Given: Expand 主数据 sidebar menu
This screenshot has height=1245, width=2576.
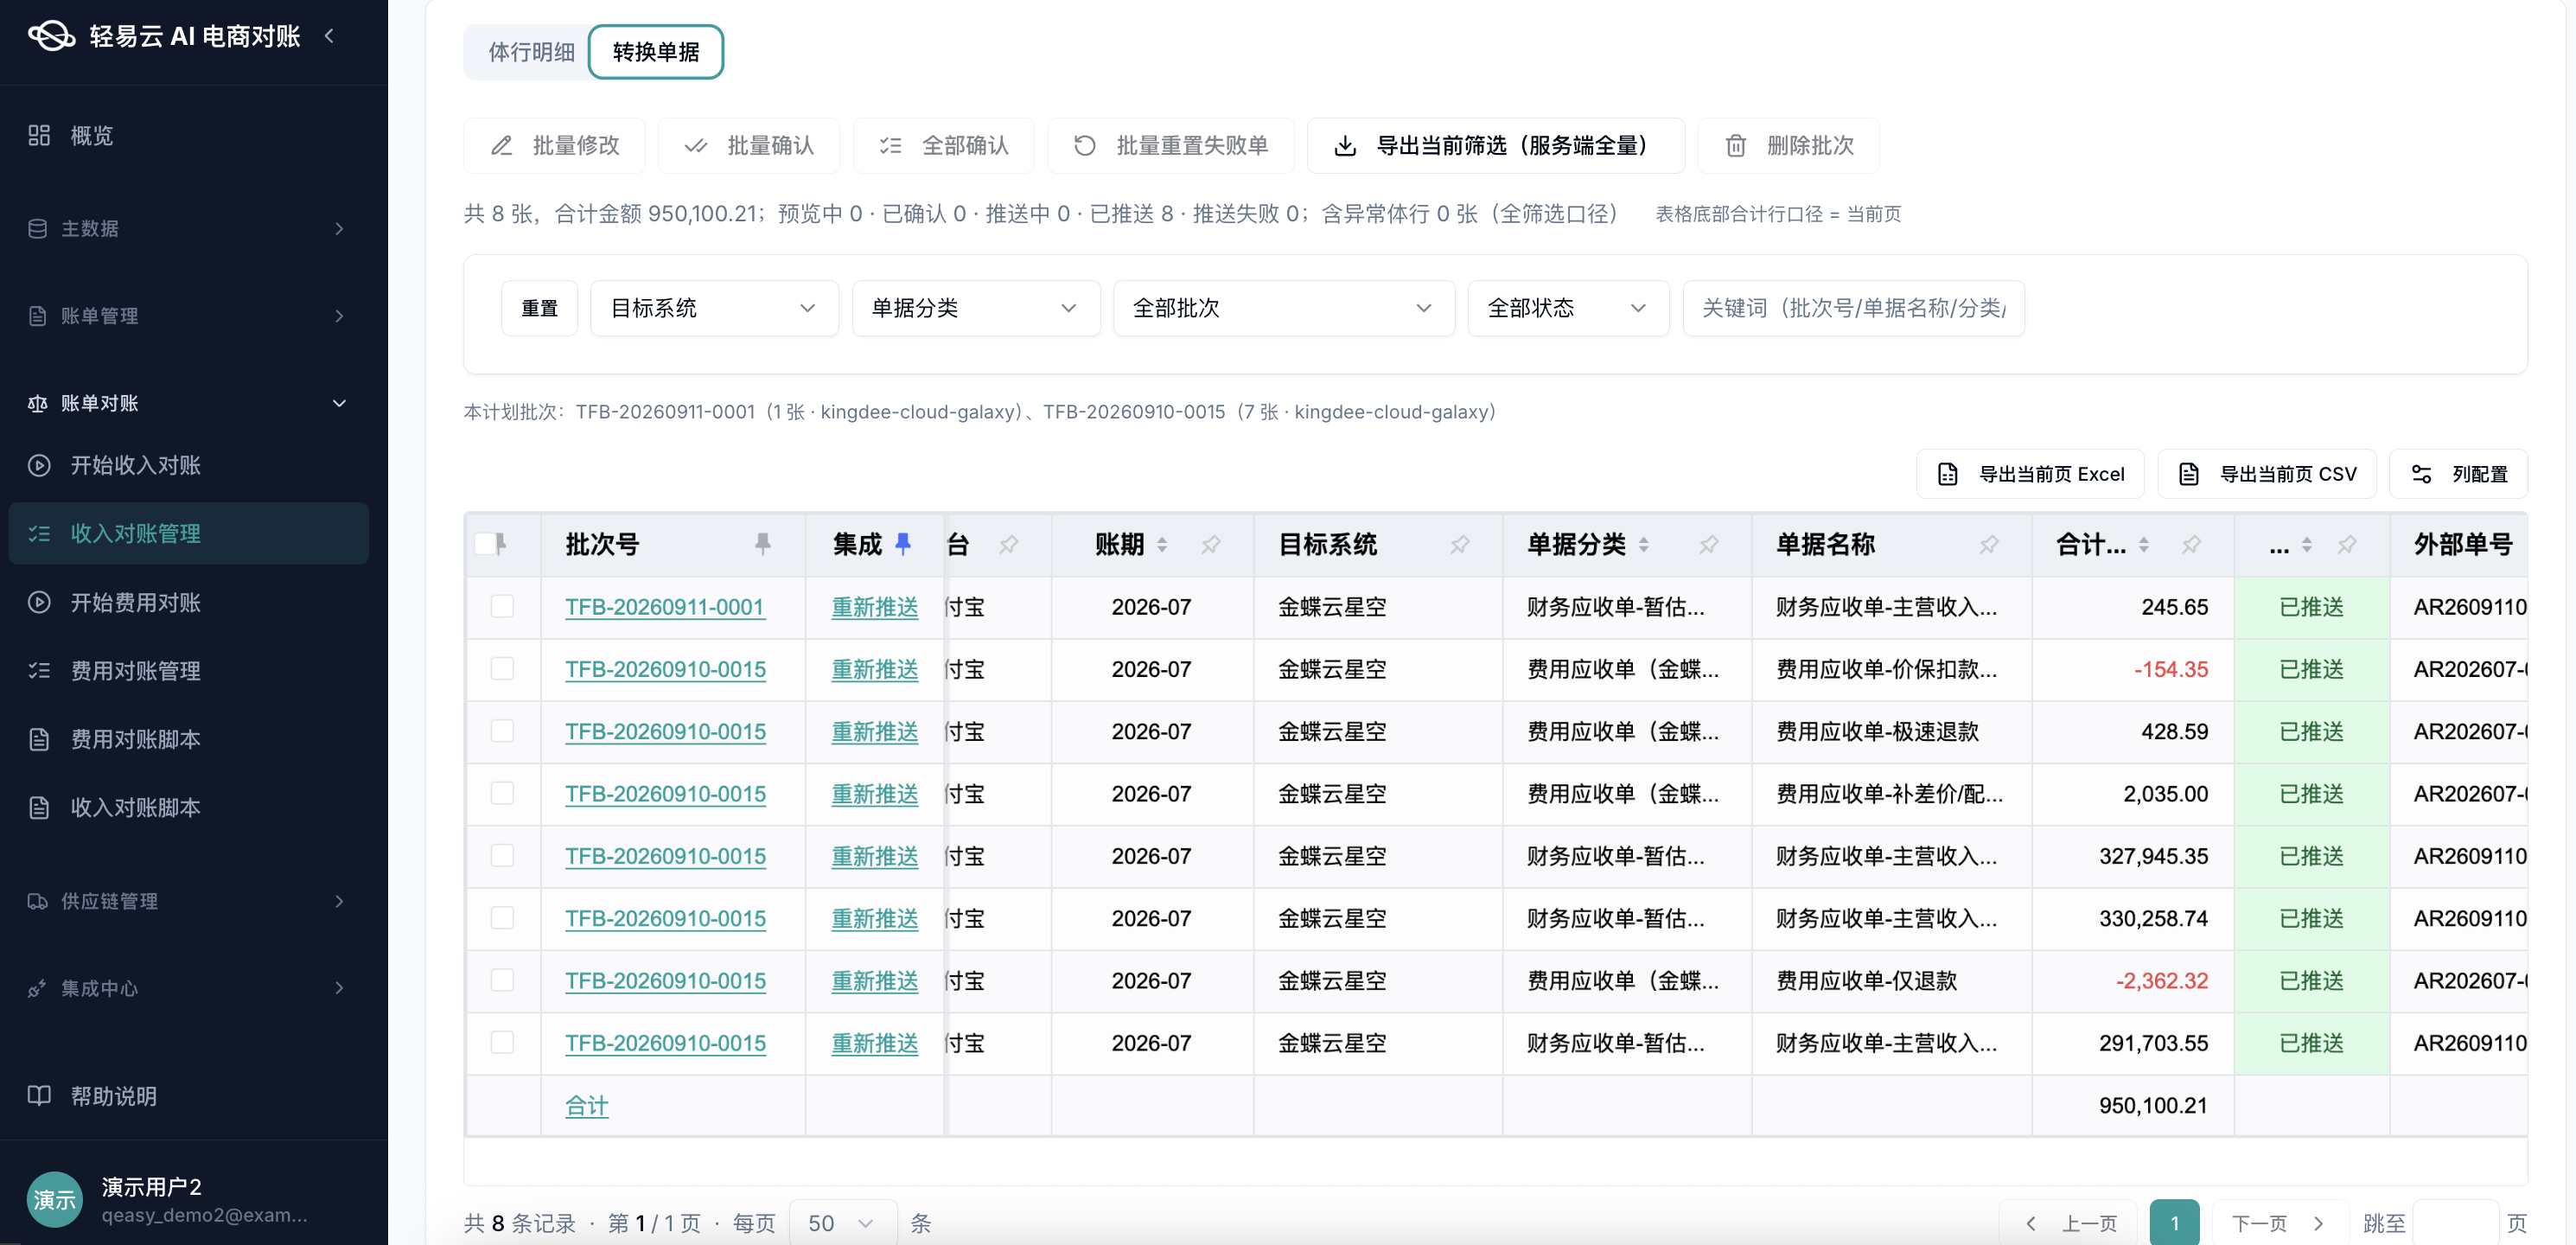Looking at the screenshot, I should (x=189, y=228).
